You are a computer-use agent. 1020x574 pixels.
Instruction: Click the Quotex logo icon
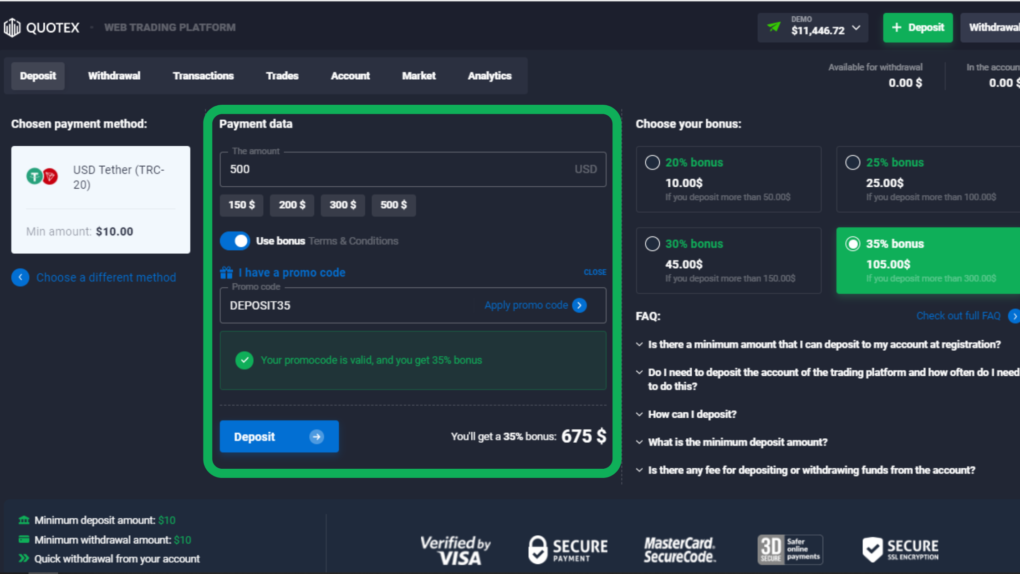tap(12, 27)
